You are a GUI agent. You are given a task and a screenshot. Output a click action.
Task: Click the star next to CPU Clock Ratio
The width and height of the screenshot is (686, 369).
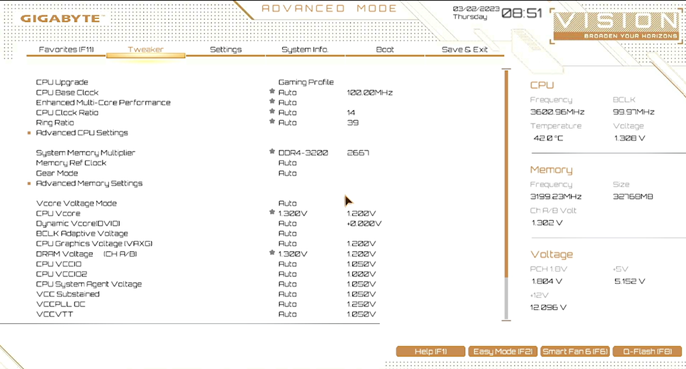272,112
